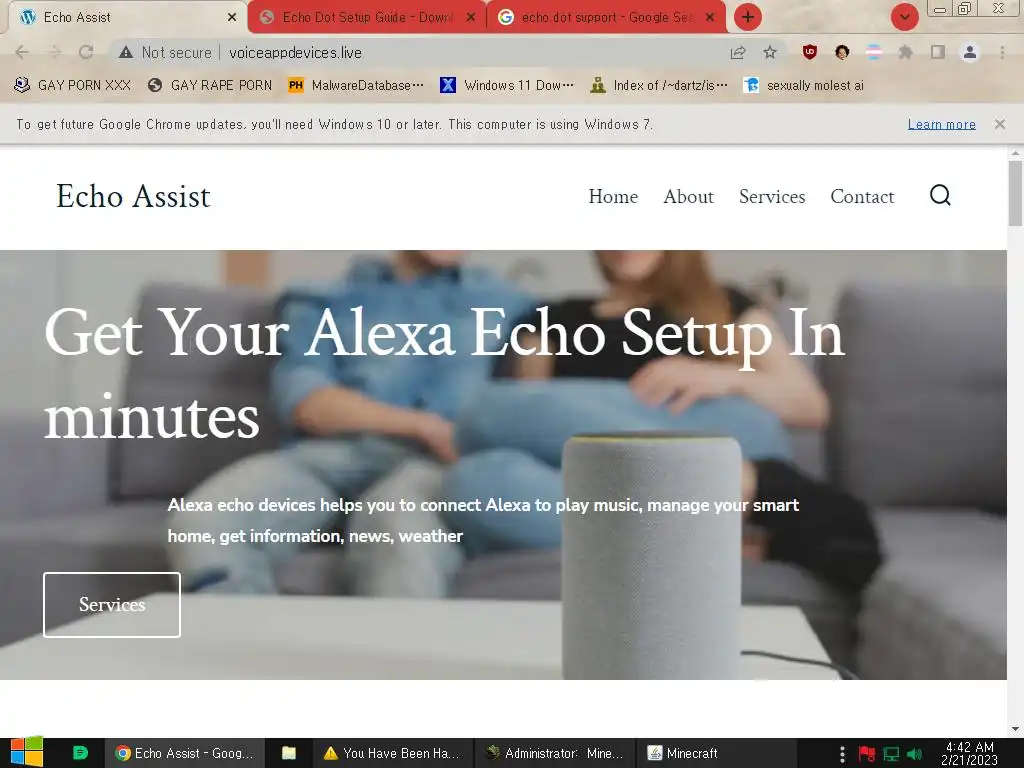This screenshot has height=768, width=1024.
Task: Open the website search magnifier icon
Action: pyautogui.click(x=940, y=195)
